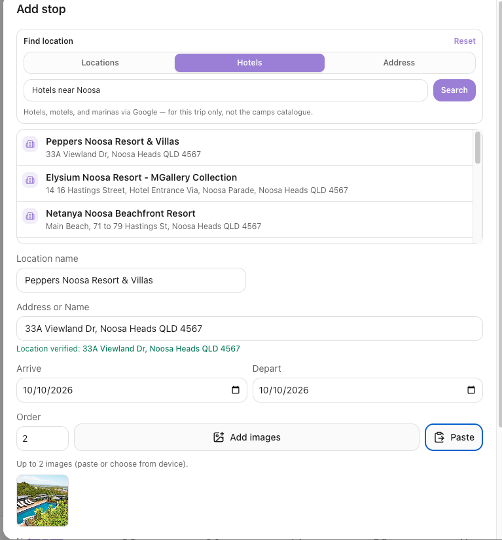502x540 pixels.
Task: Click the Order number field
Action: point(42,438)
